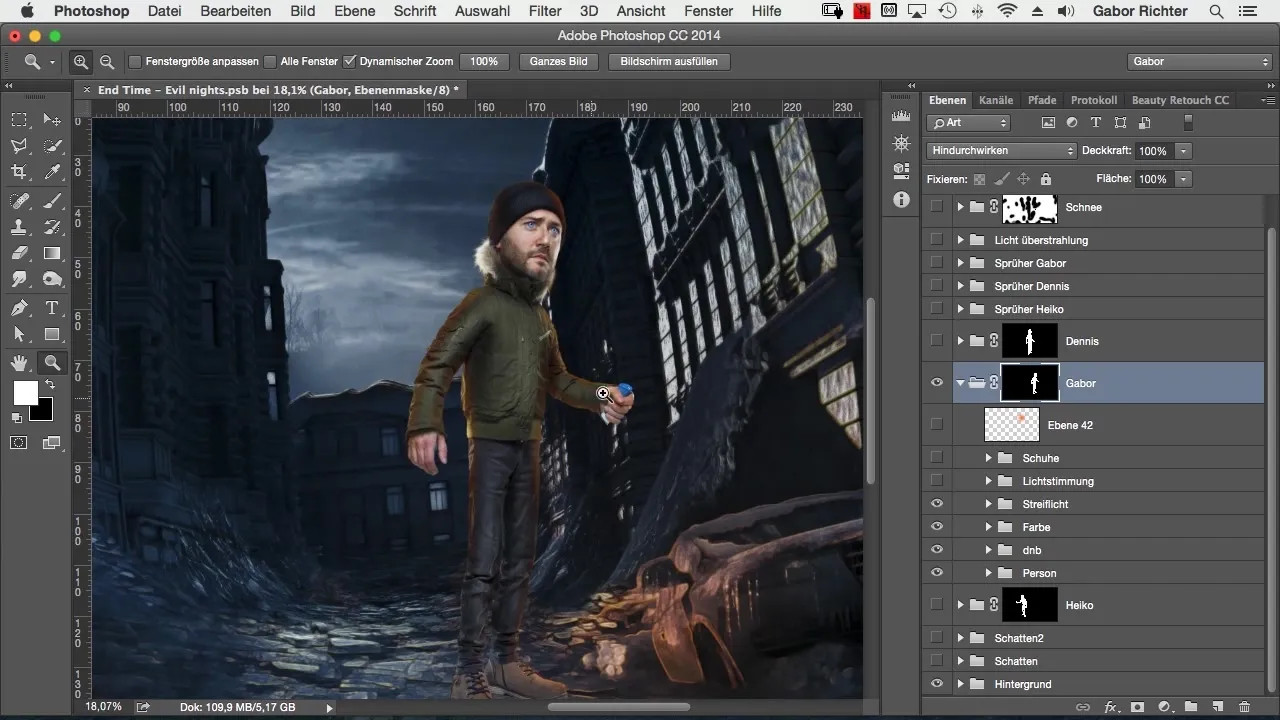1280x720 pixels.
Task: Hide the Hintergrund group
Action: tap(937, 684)
